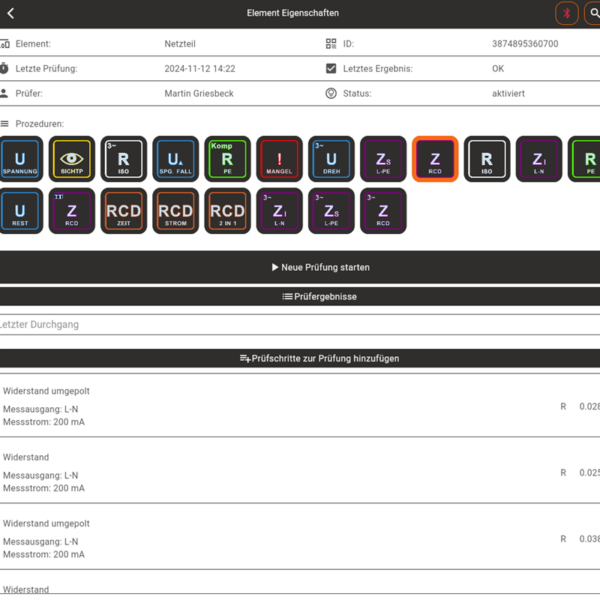Open the Prüfergebnisse section

coord(300,297)
